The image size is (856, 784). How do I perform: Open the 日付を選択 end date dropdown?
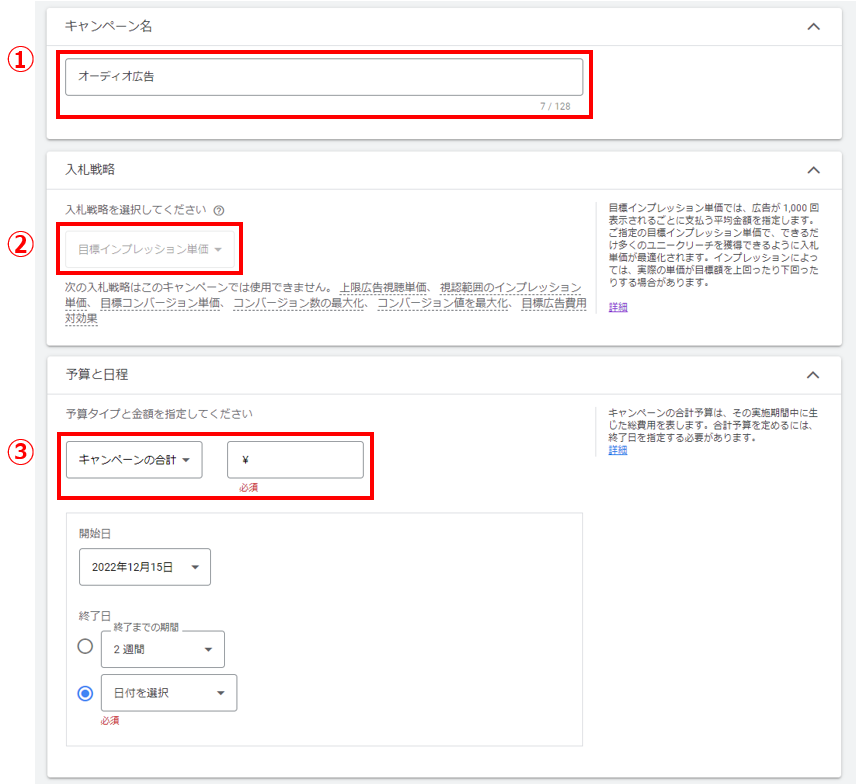click(x=168, y=693)
